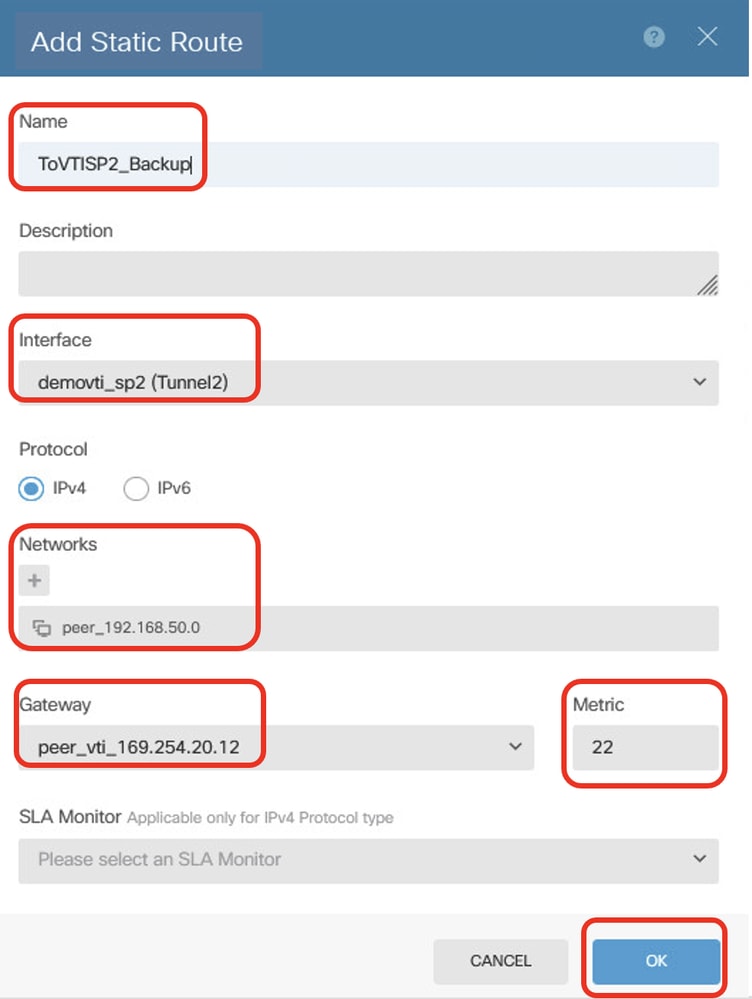Click the plus icon under Networks

click(34, 580)
